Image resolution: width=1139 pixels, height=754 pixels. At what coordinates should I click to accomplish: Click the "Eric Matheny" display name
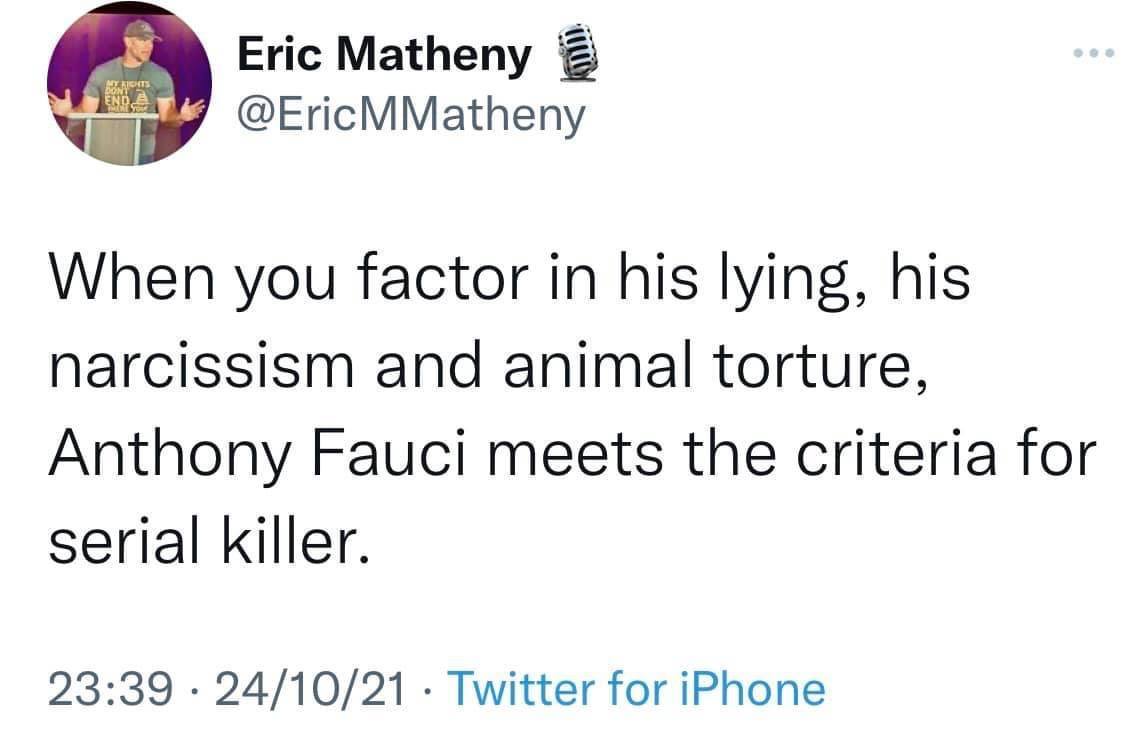tap(384, 57)
